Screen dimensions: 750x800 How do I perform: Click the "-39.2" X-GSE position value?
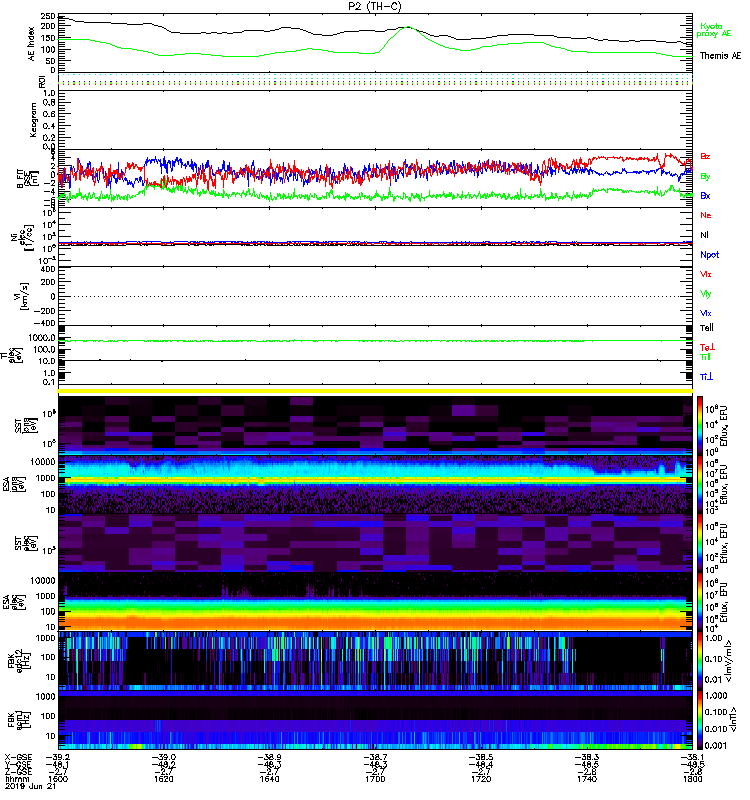pos(58,758)
